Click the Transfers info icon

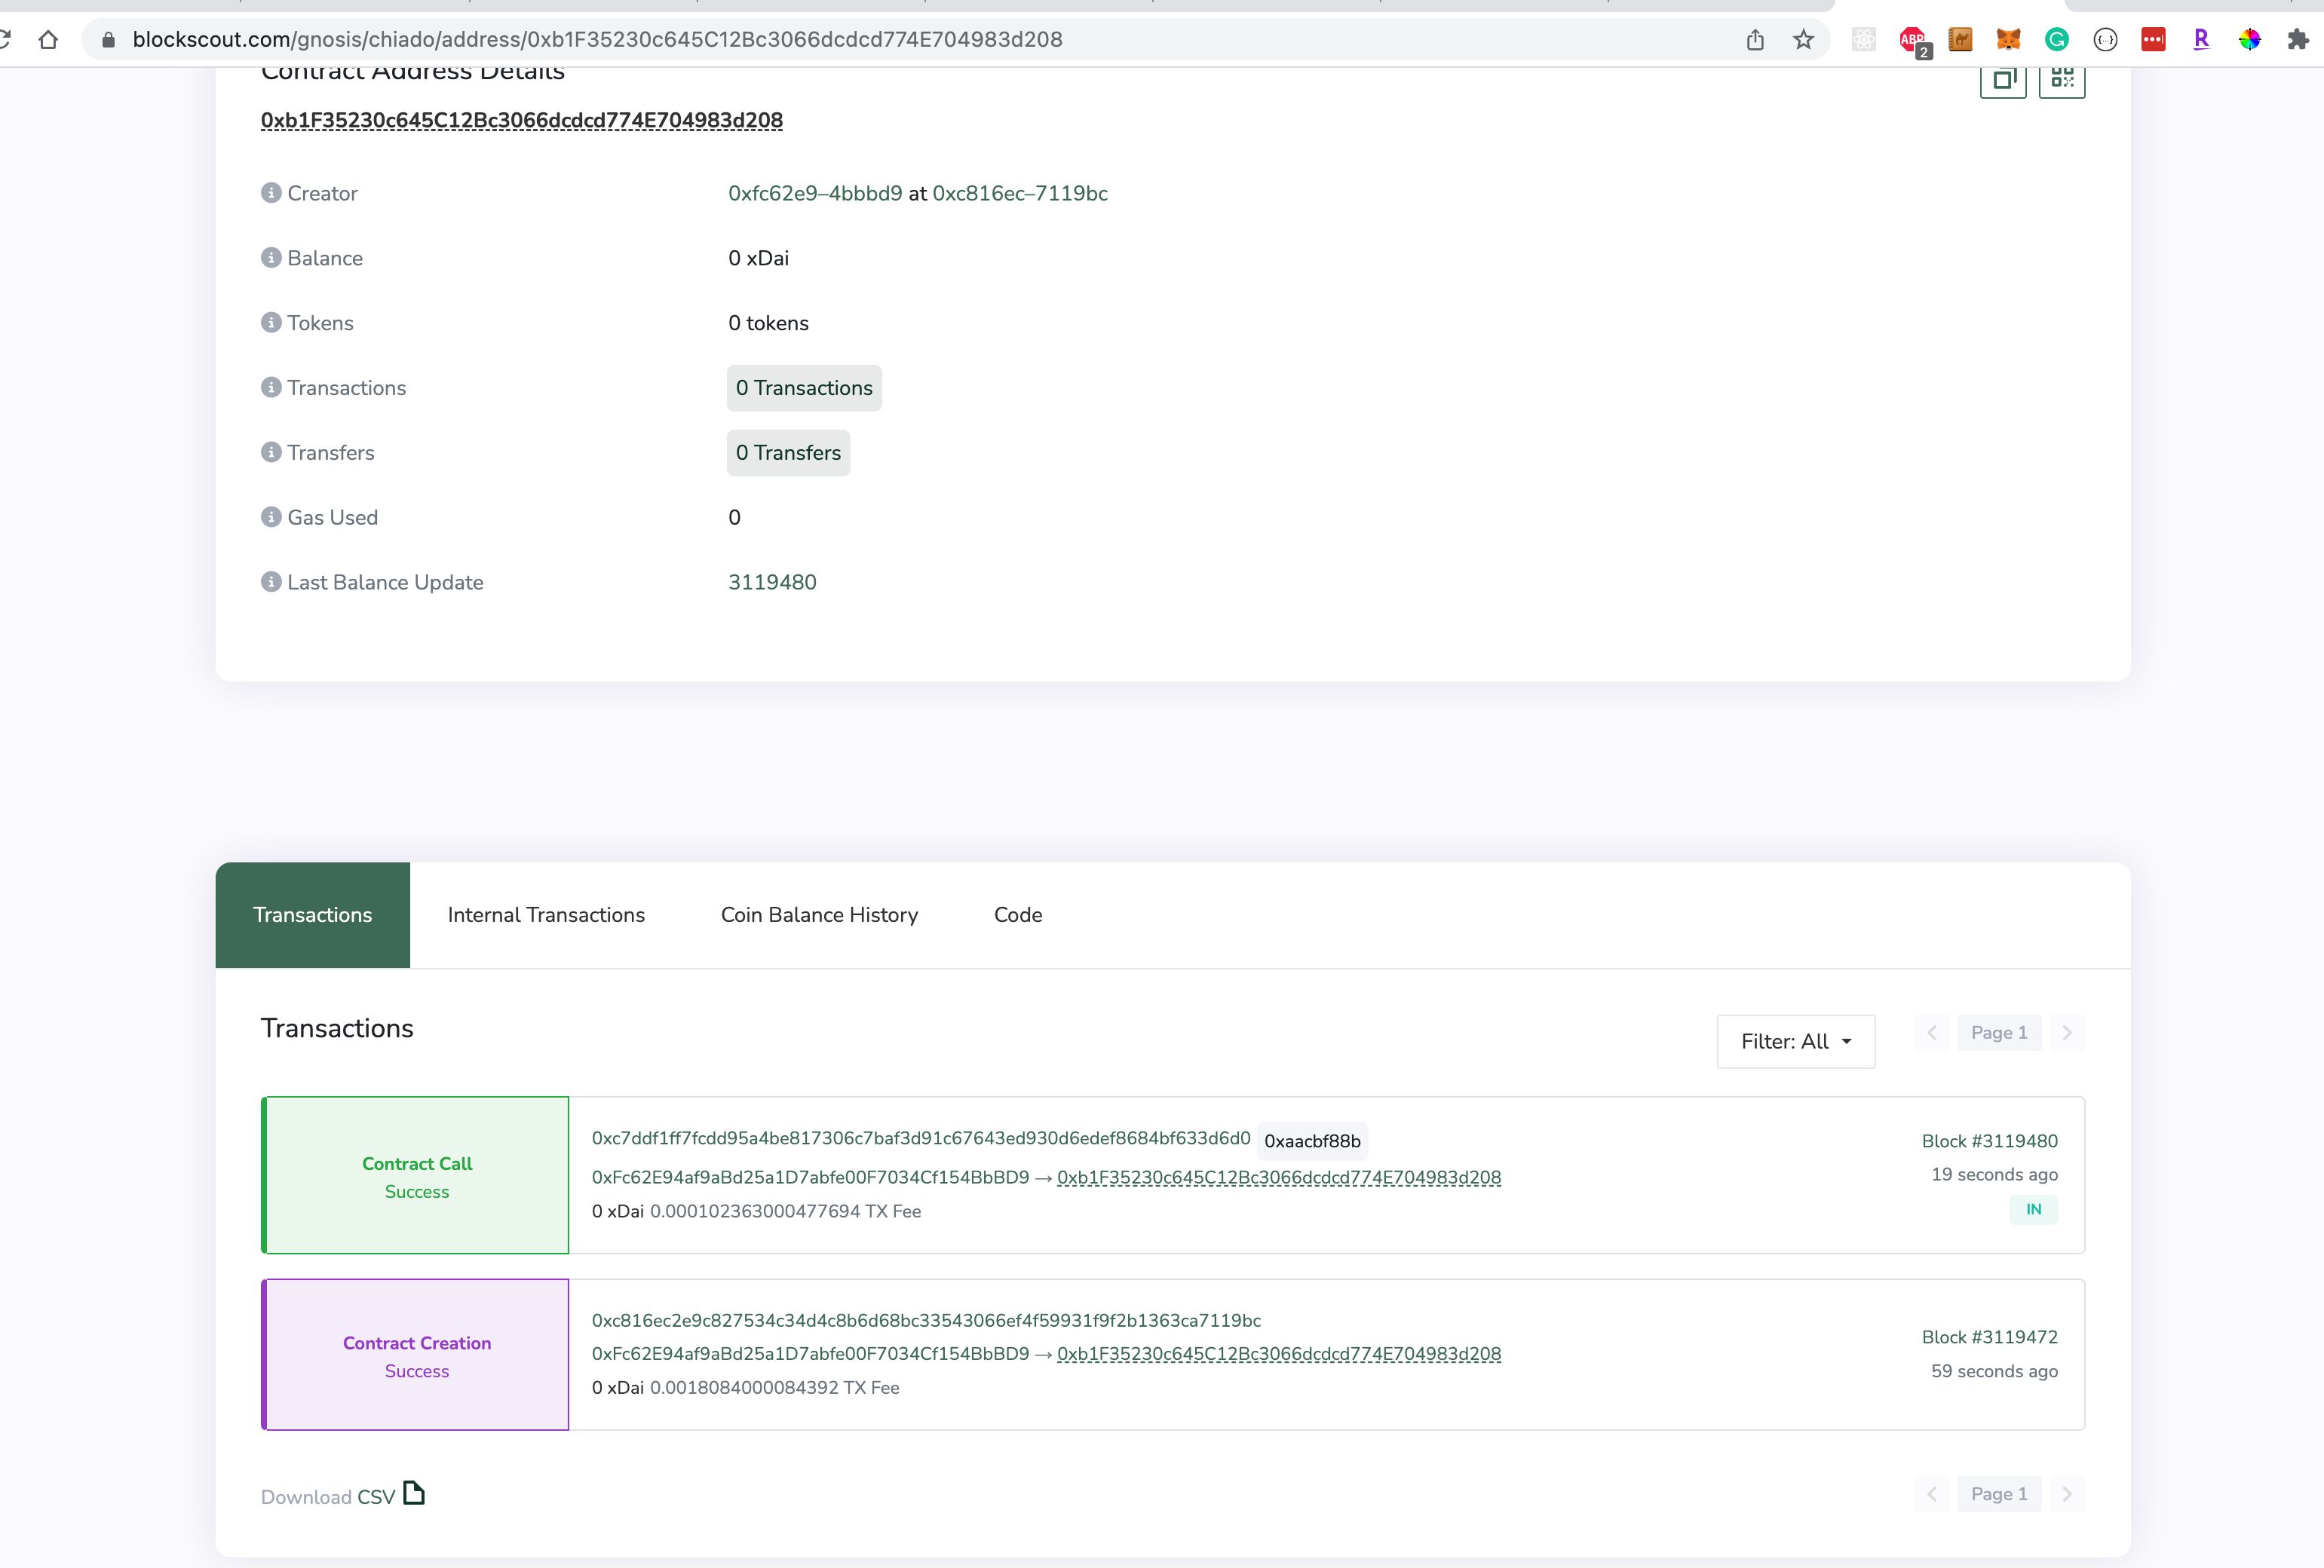271,452
